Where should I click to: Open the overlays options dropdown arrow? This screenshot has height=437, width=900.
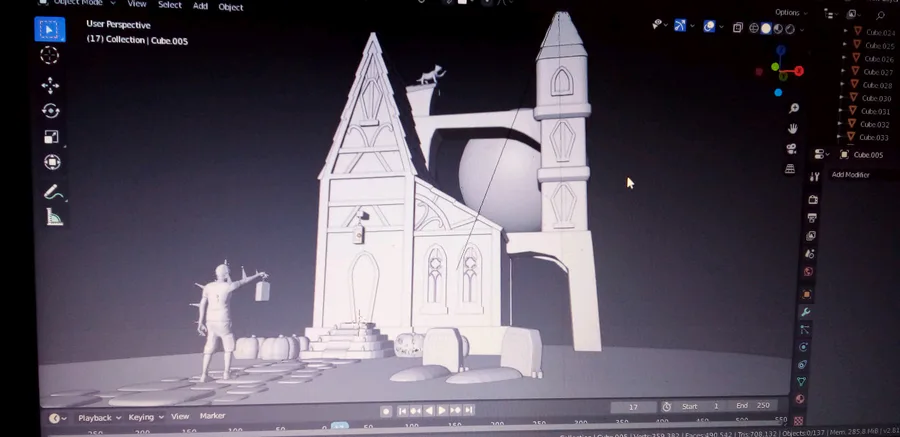point(721,27)
